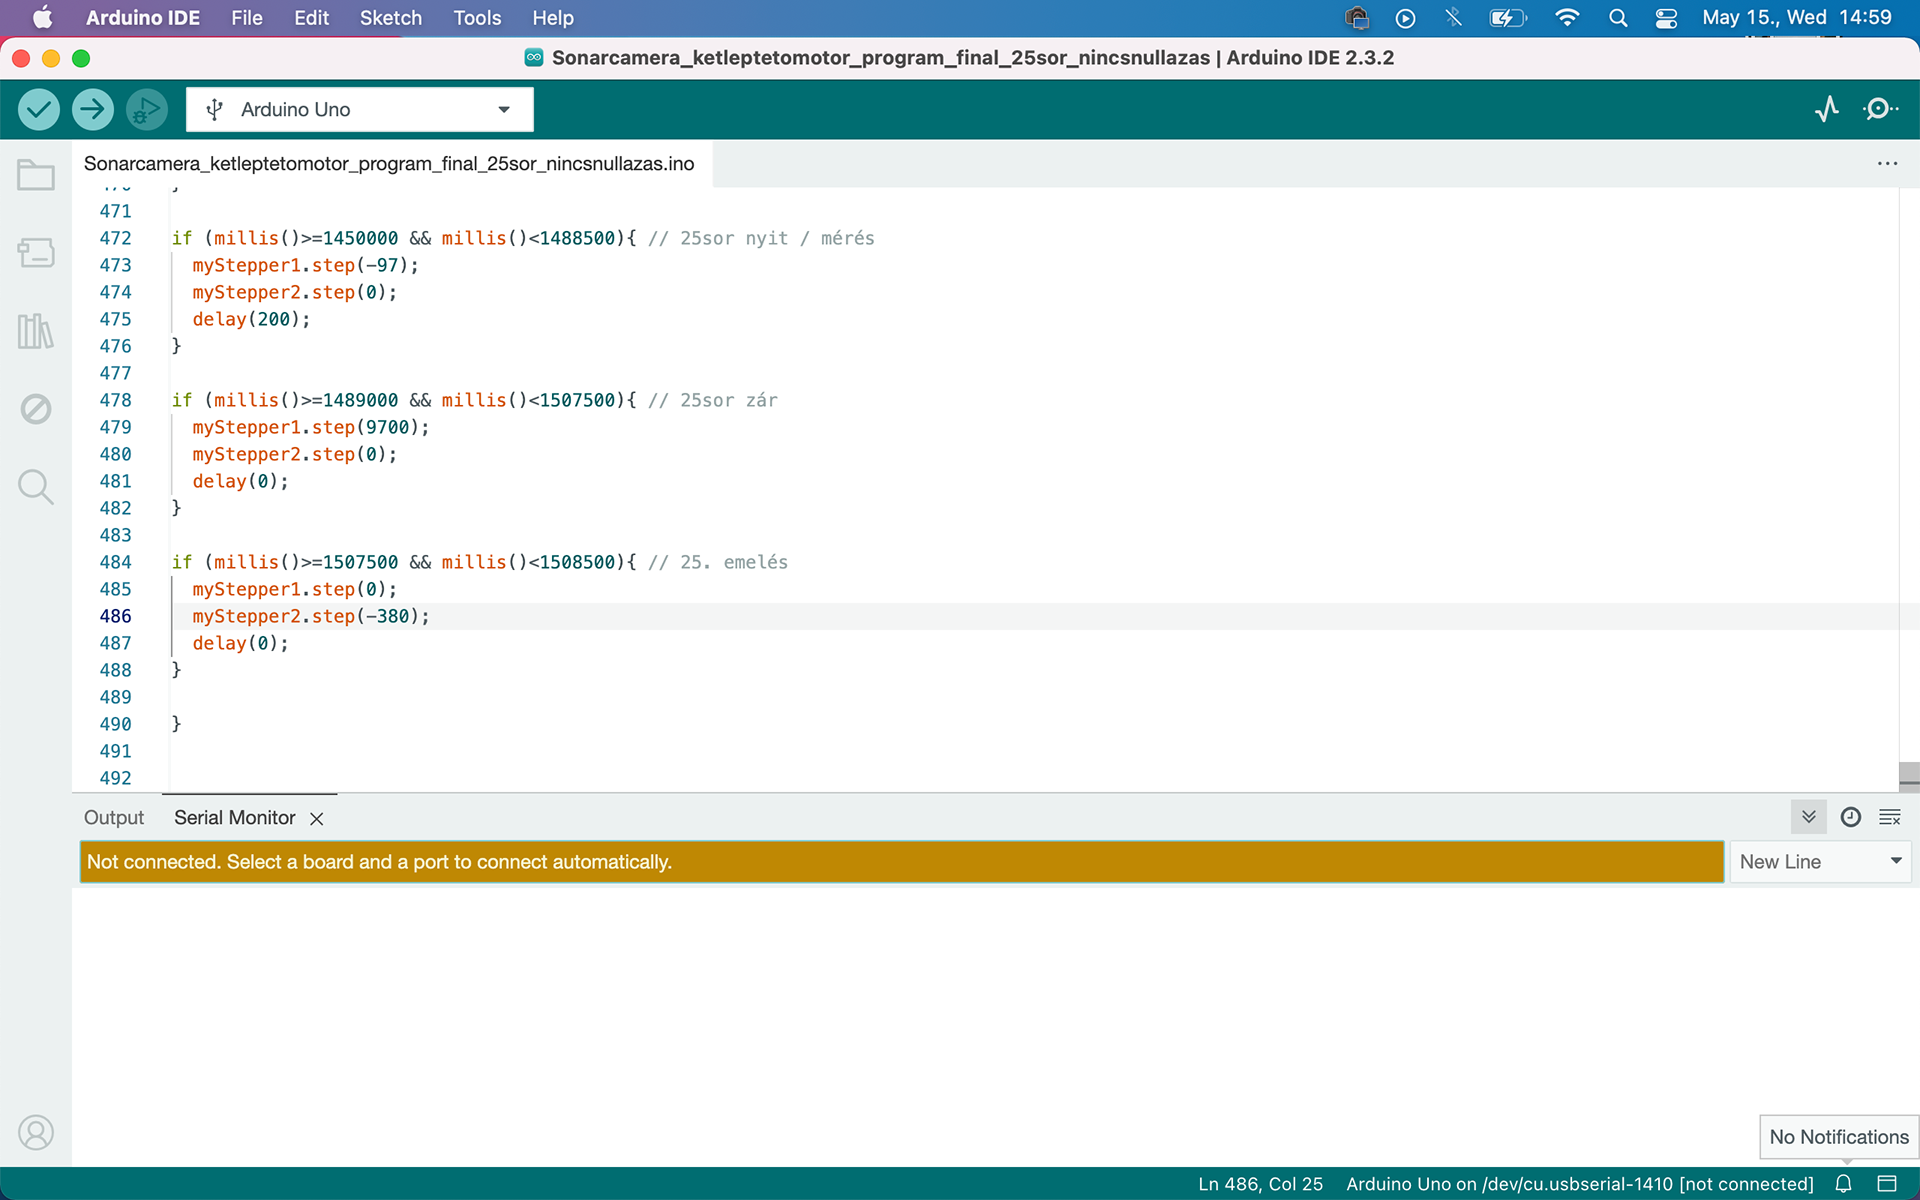The height and width of the screenshot is (1200, 1920).
Task: Select the Serial Monitor tab
Action: pos(235,818)
